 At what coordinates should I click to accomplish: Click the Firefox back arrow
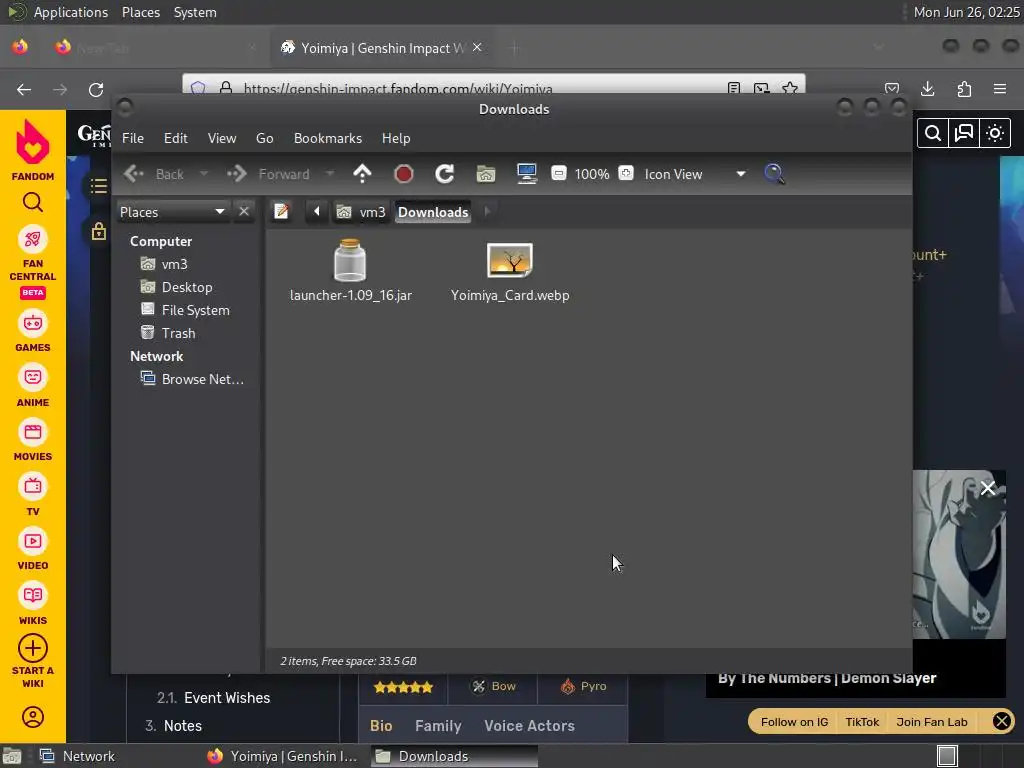(24, 89)
